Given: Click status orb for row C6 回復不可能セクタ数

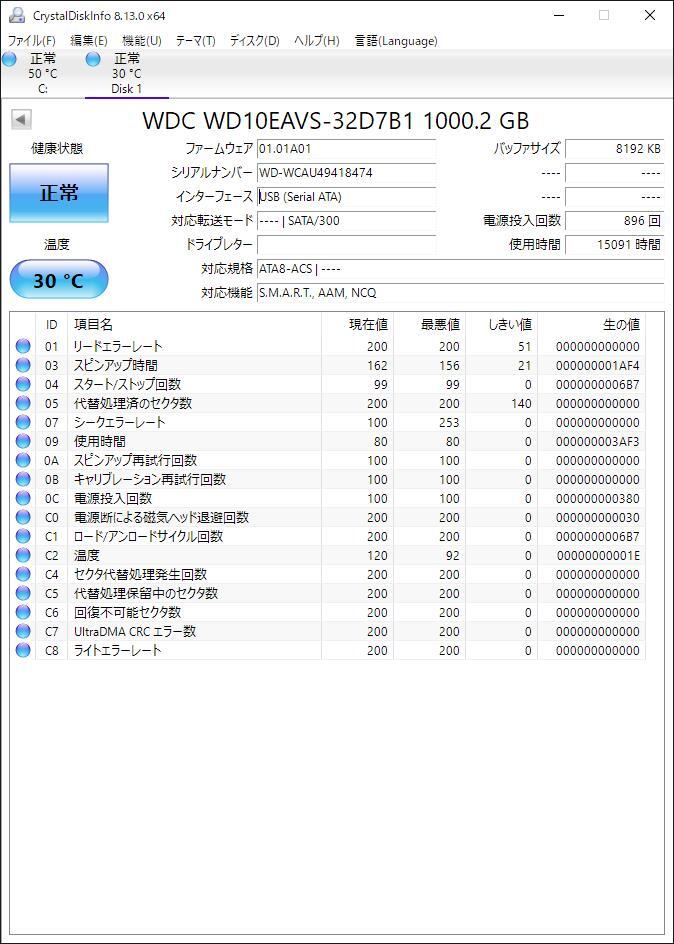Looking at the screenshot, I should click(x=23, y=612).
